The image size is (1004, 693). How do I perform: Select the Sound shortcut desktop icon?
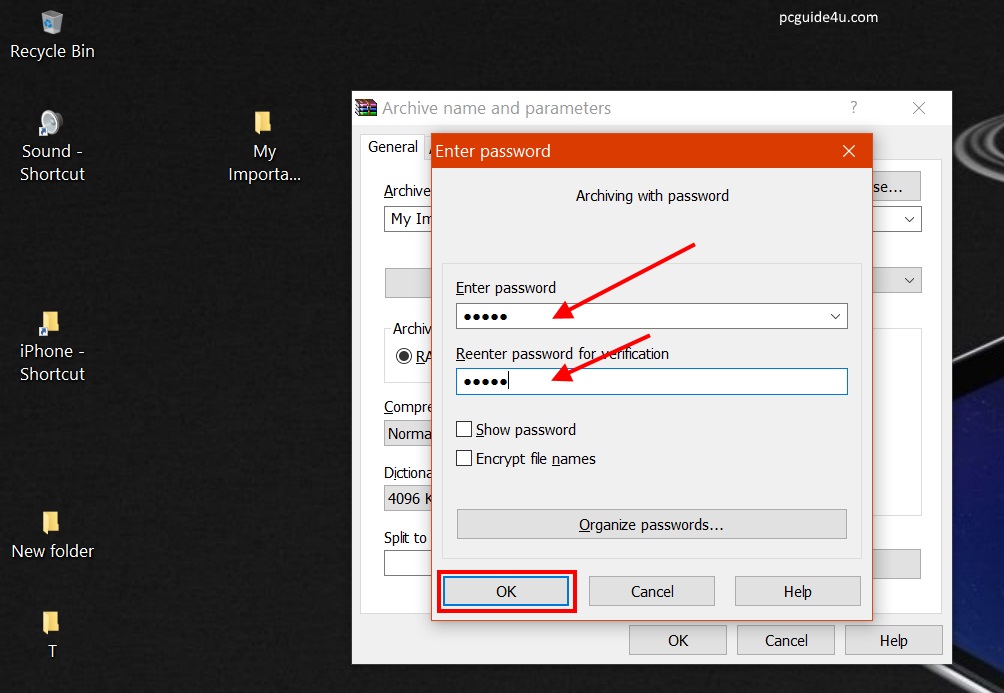(52, 124)
